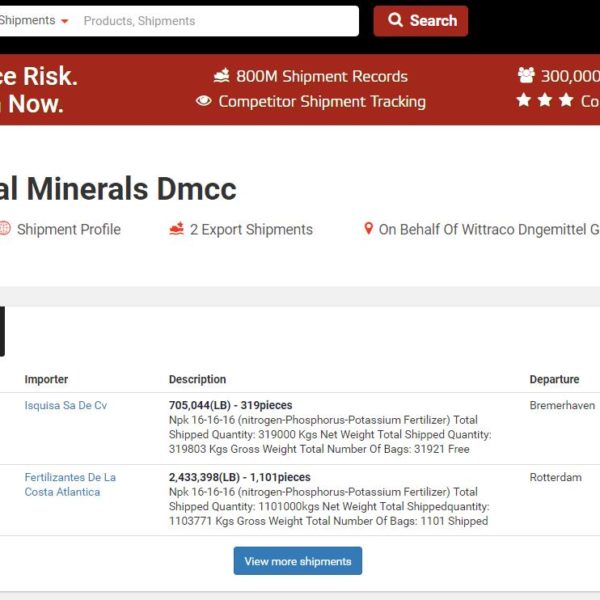
Task: Click the ship icon by 2 Export Shipments
Action: [x=177, y=229]
